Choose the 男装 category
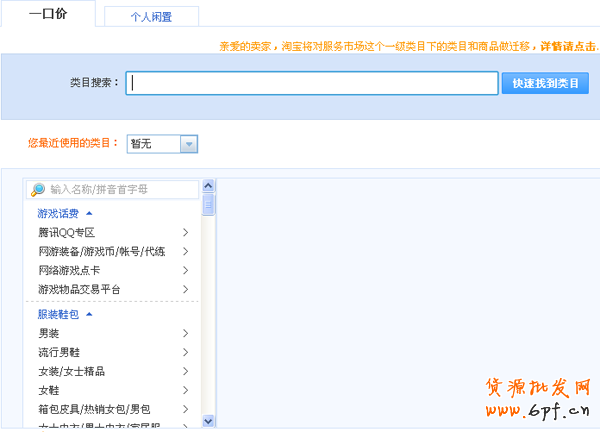 [49, 333]
